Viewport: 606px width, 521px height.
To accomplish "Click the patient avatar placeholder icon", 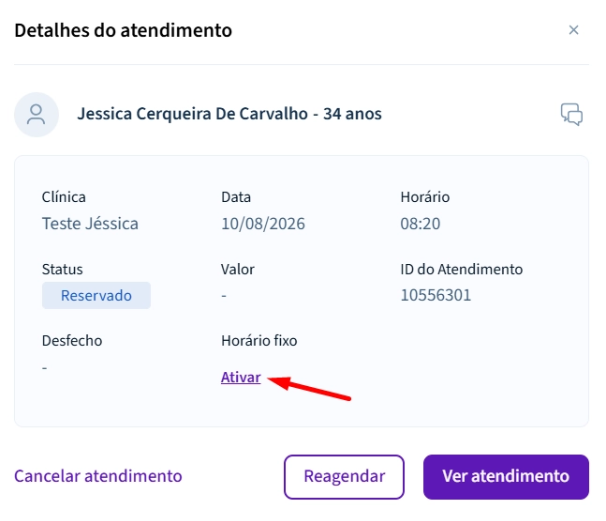I will click(36, 114).
